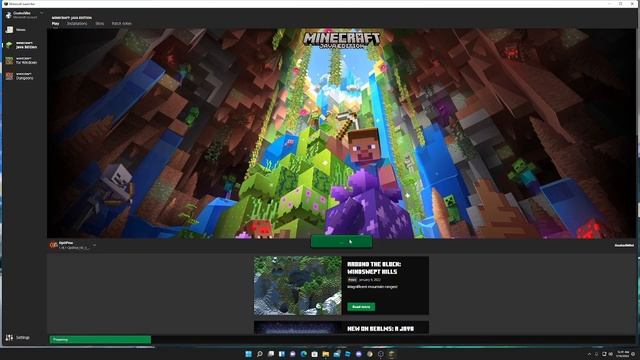Screen dimensions: 640x360
Task: Switch to the Installations tab
Action: [77, 24]
